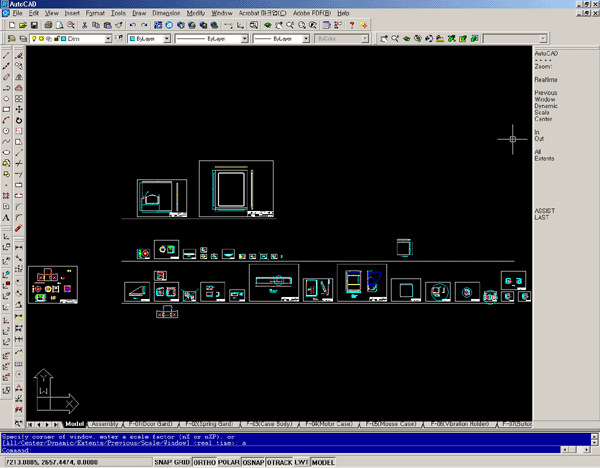Open the Layer Properties Manager icon
This screenshot has height=468, width=600.
click(11, 39)
